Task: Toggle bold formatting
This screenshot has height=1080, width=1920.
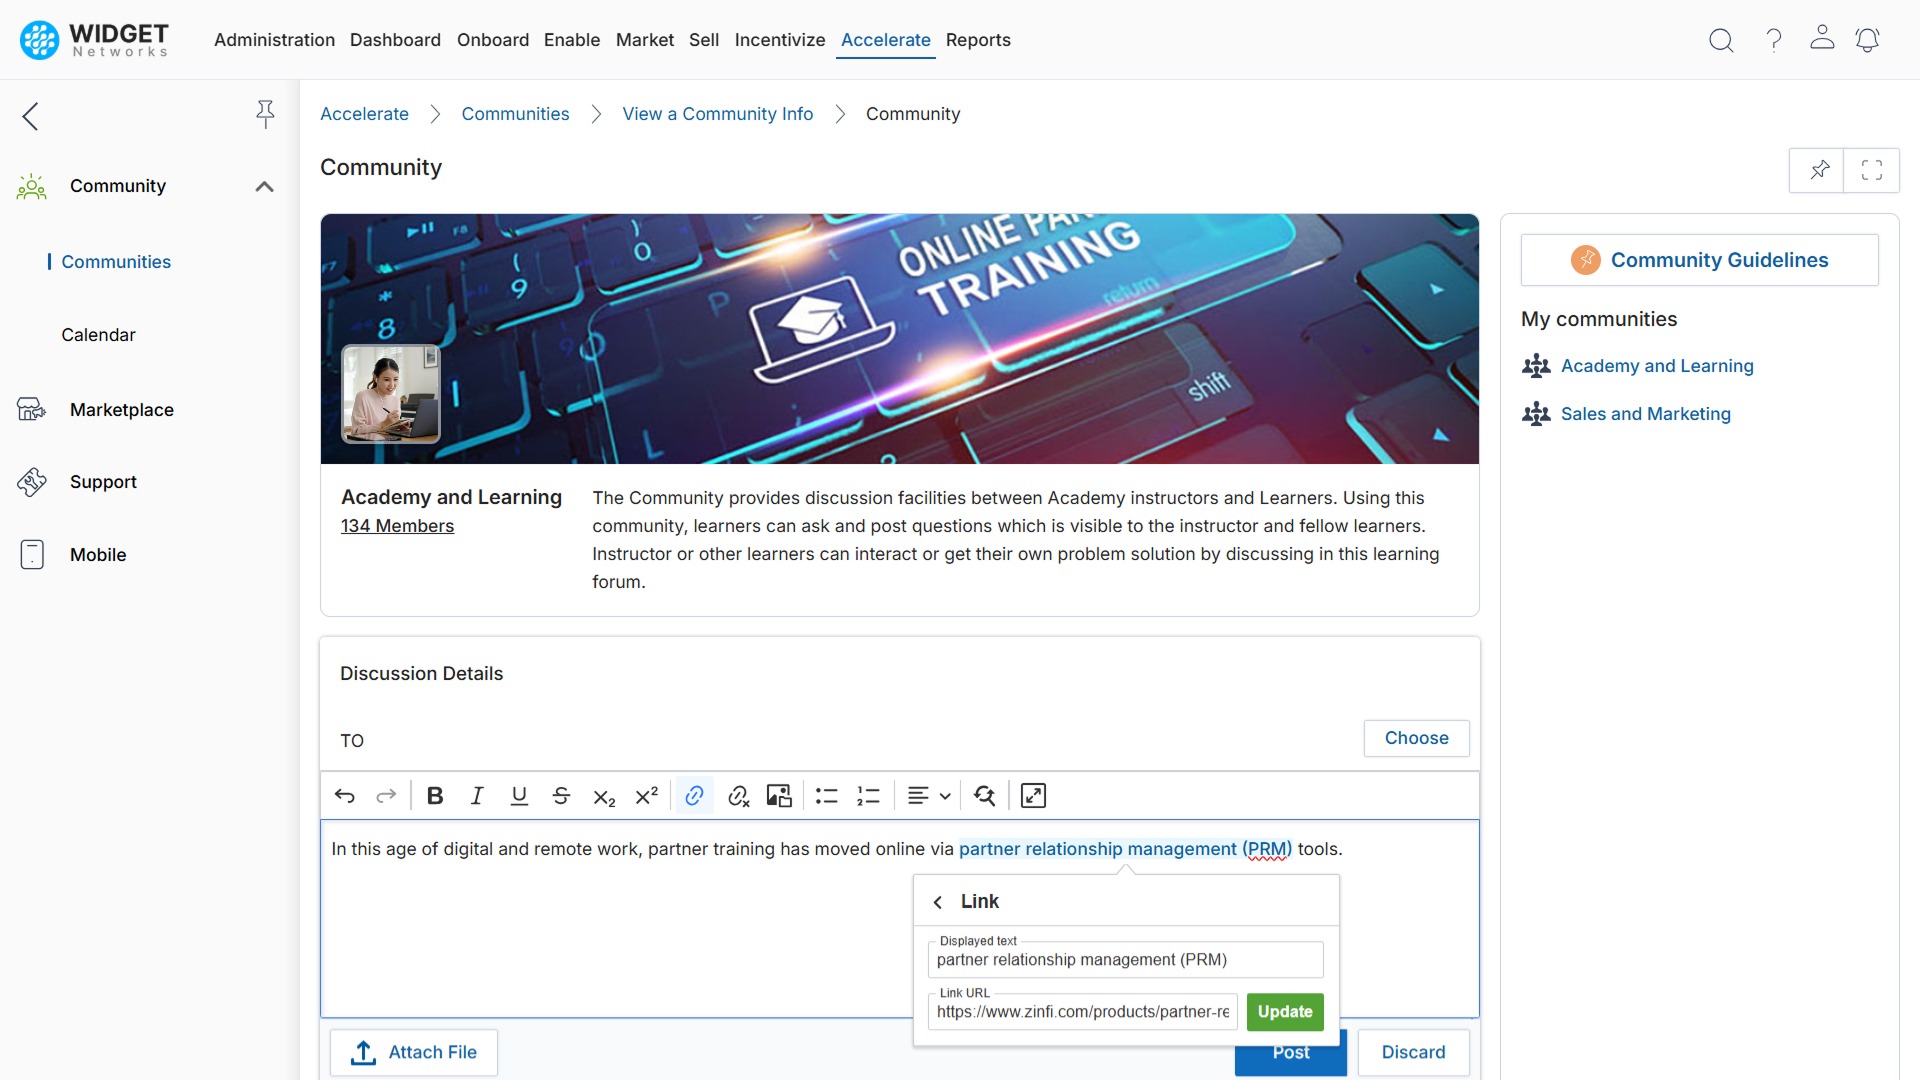Action: click(435, 796)
